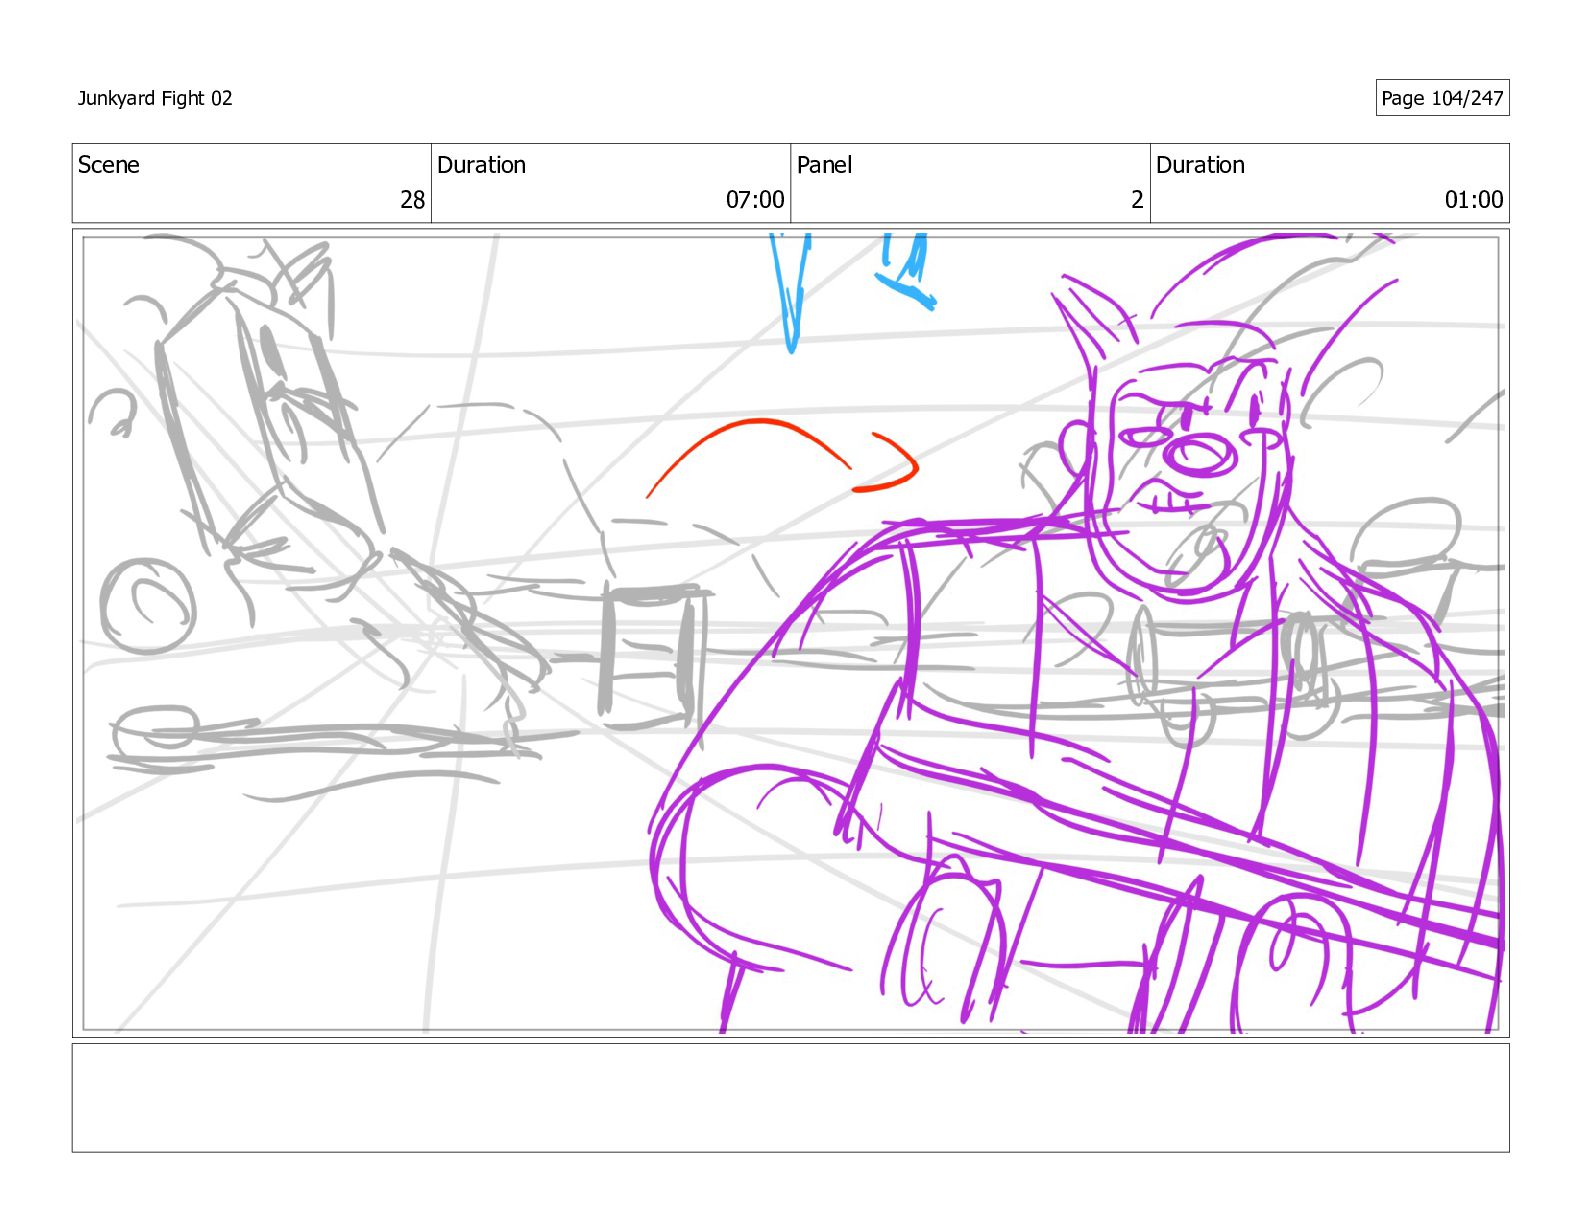
Task: Select scene duration value '07:00'
Action: tap(755, 200)
